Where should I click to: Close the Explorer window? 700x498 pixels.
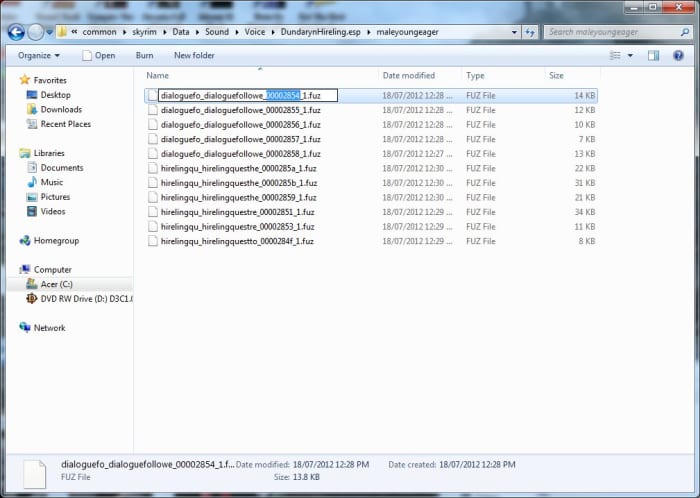(x=679, y=7)
